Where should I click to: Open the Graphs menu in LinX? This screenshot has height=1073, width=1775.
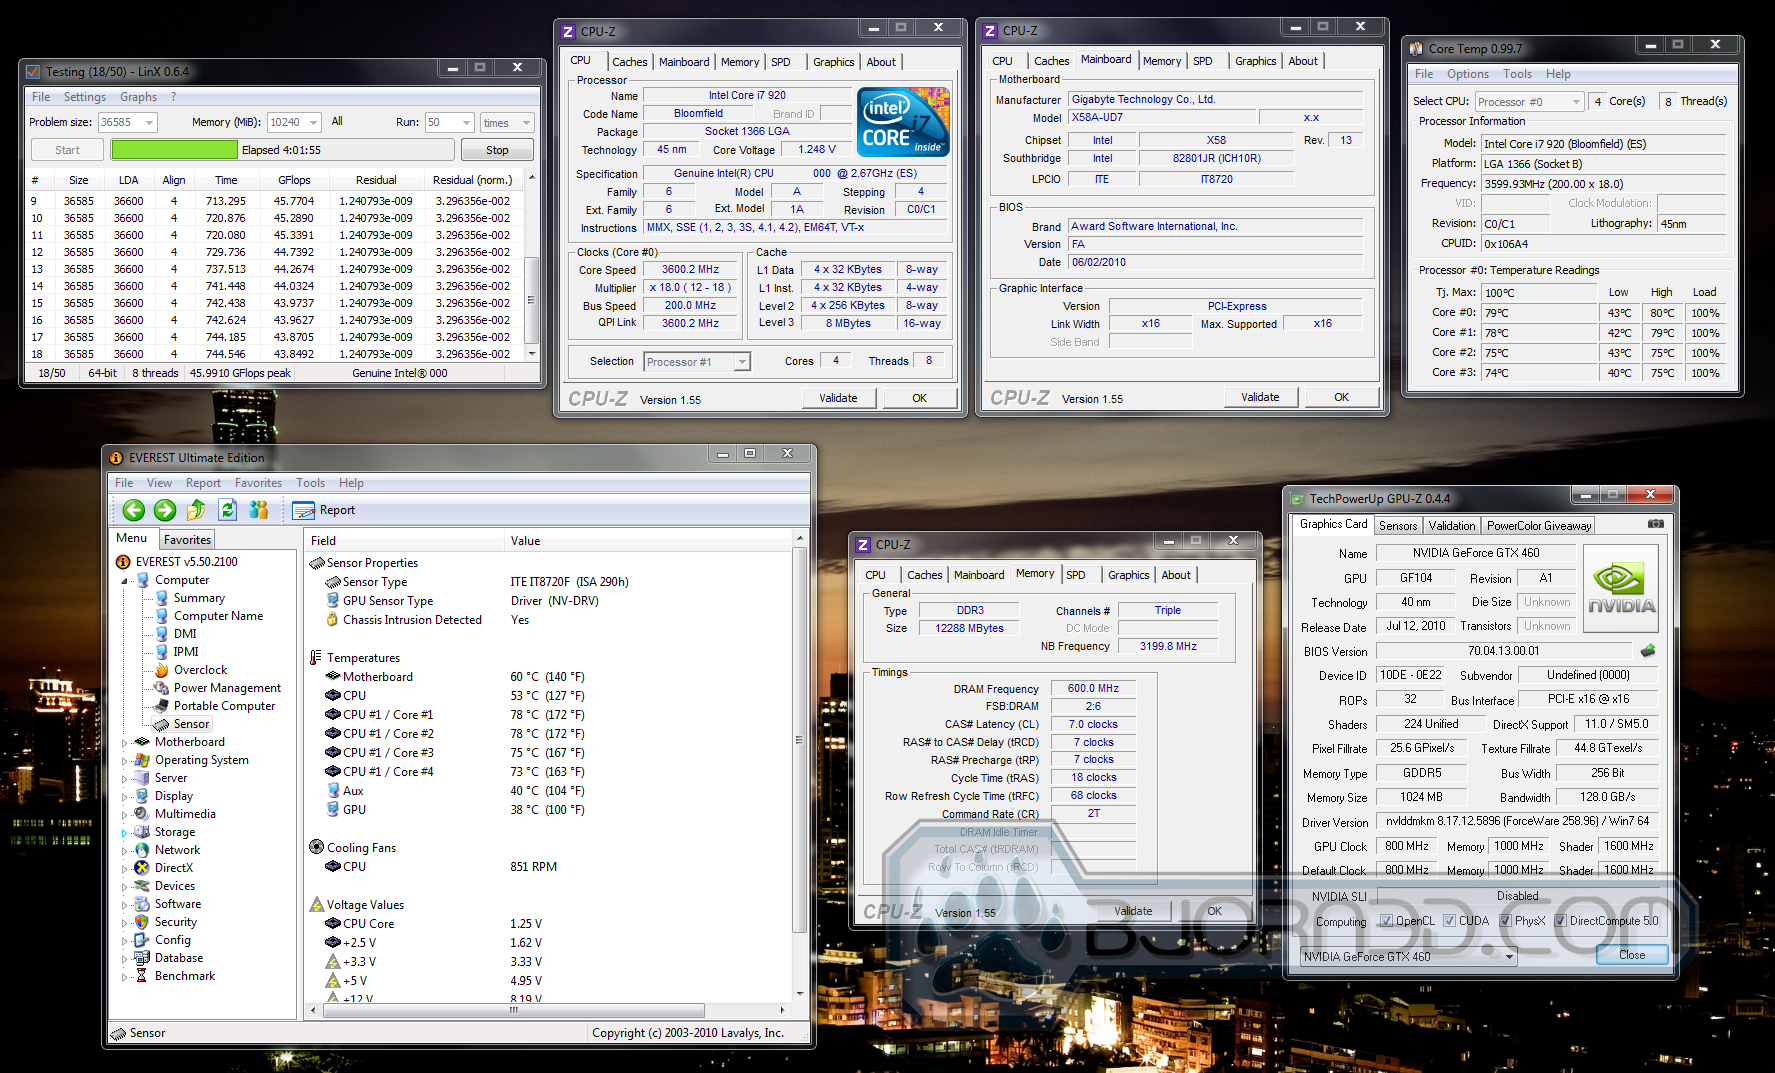point(138,97)
